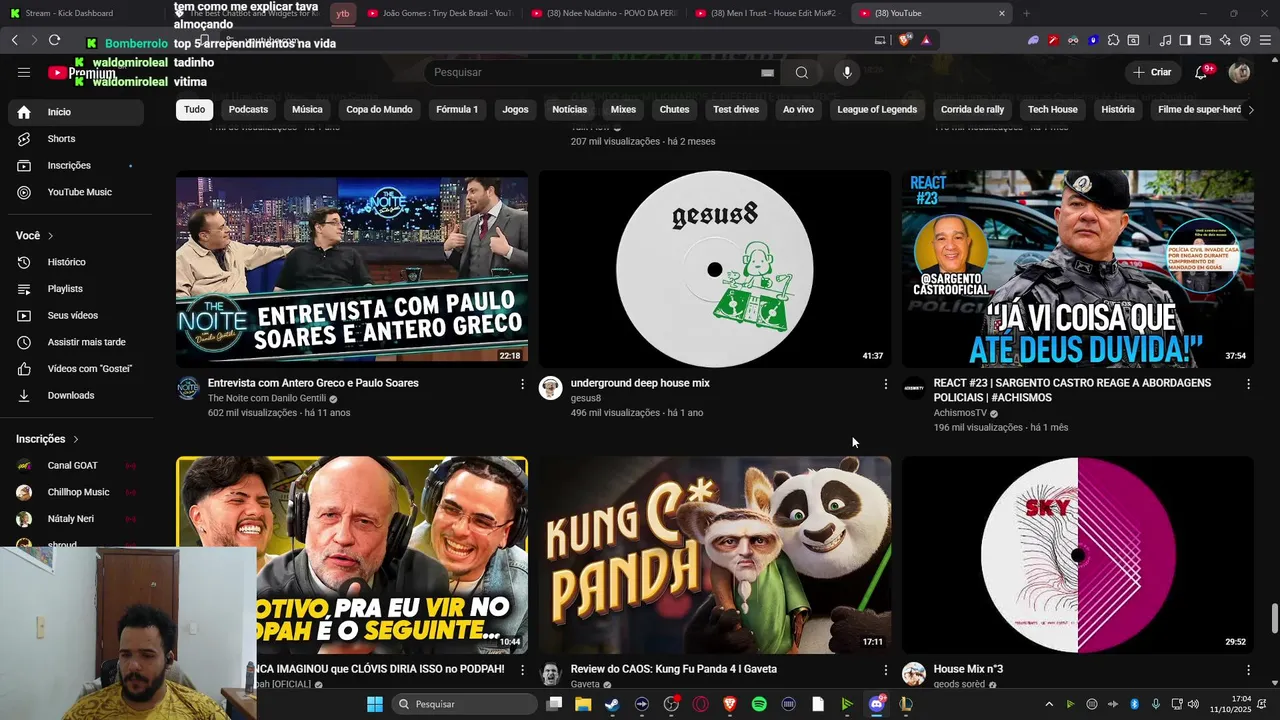Image resolution: width=1280 pixels, height=720 pixels.
Task: Open the House Mix n°3 SKY thumbnail
Action: point(1078,555)
